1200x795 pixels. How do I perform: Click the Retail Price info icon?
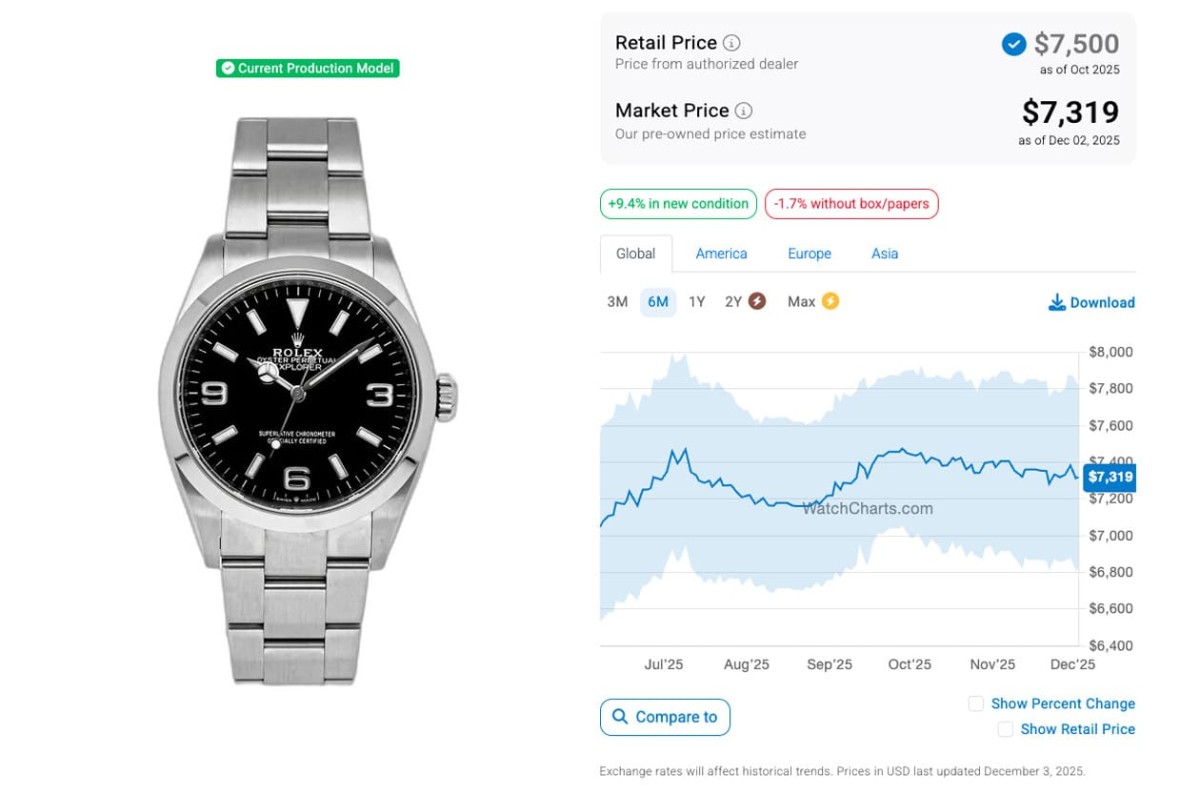(x=732, y=43)
